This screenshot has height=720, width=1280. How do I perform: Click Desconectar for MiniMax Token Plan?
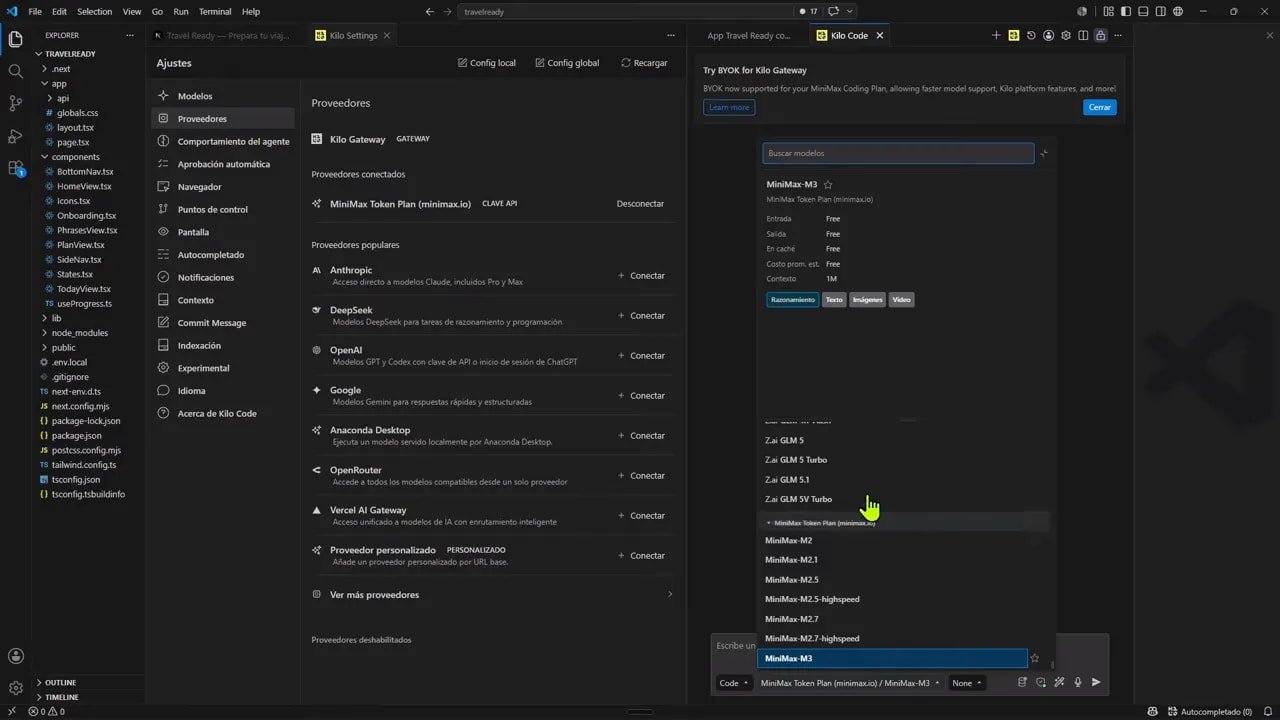(640, 204)
